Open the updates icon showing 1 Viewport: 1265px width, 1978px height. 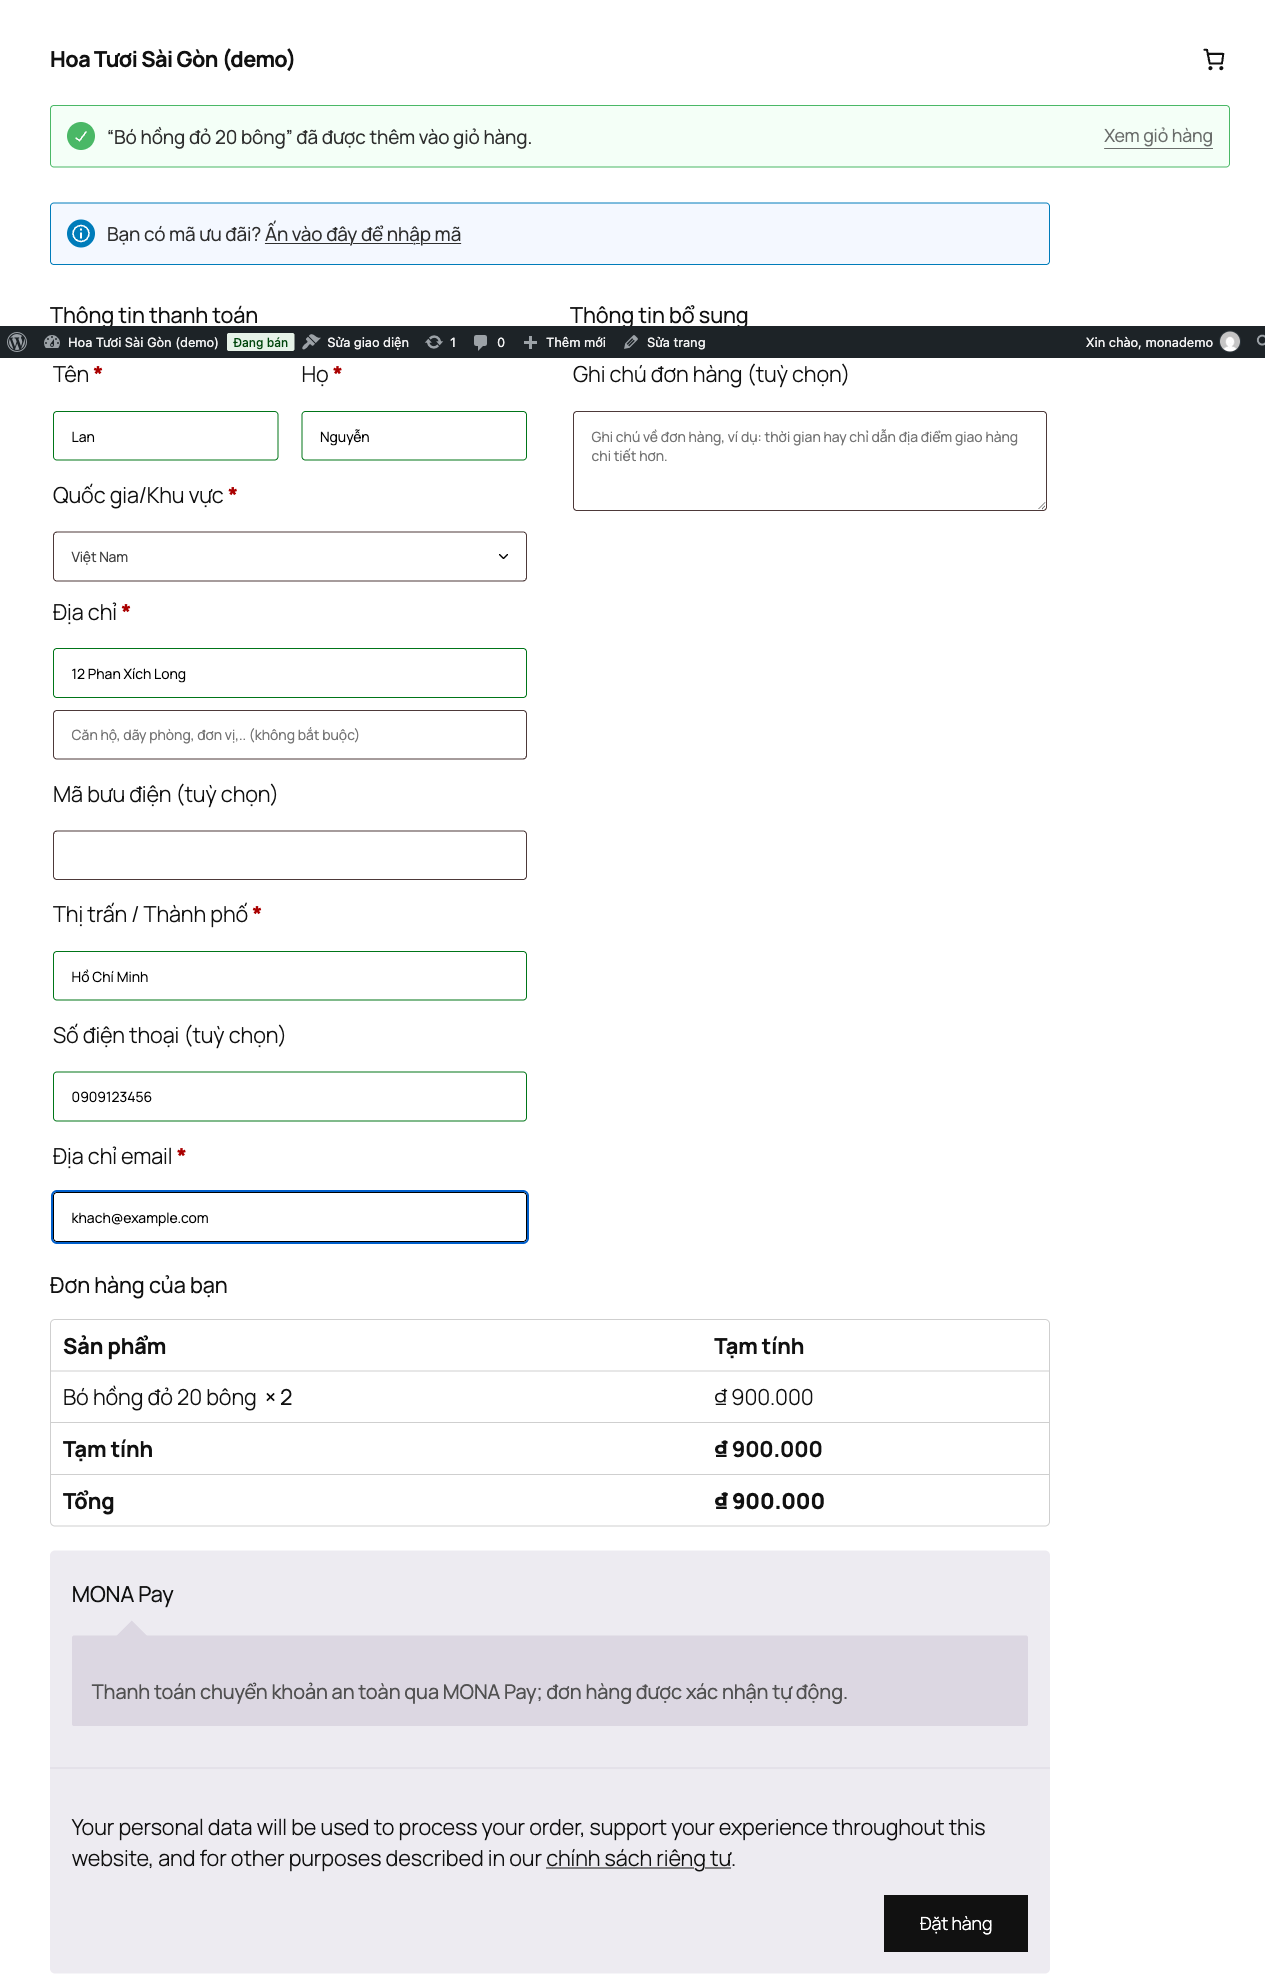tap(433, 342)
